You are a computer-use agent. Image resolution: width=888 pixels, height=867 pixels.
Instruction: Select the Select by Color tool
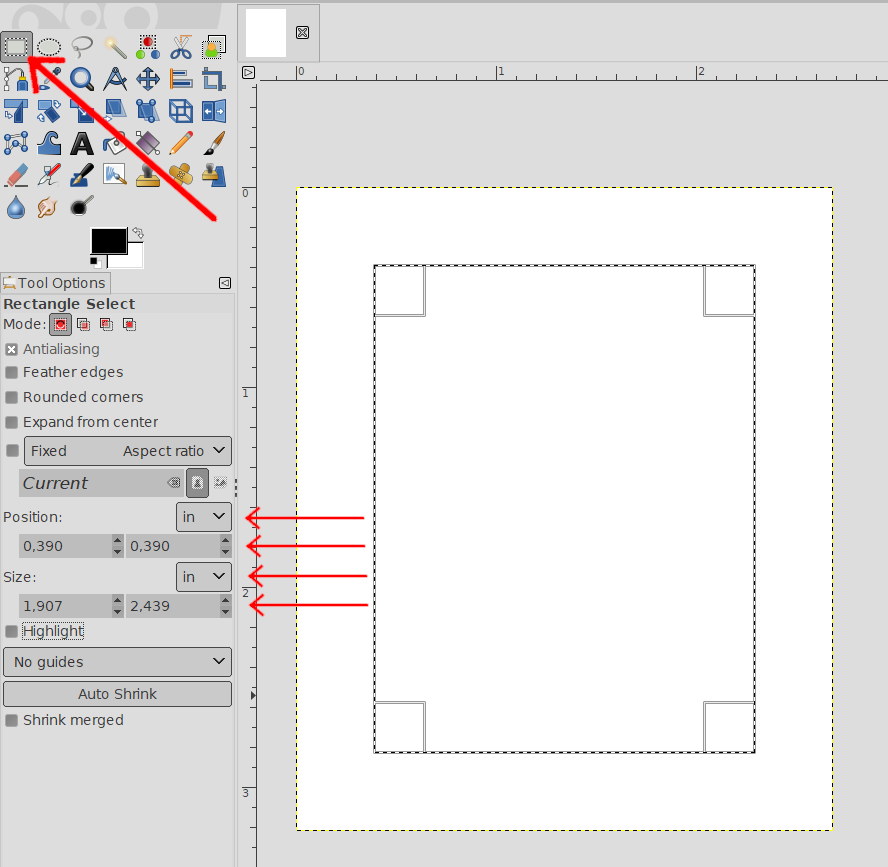(x=148, y=47)
